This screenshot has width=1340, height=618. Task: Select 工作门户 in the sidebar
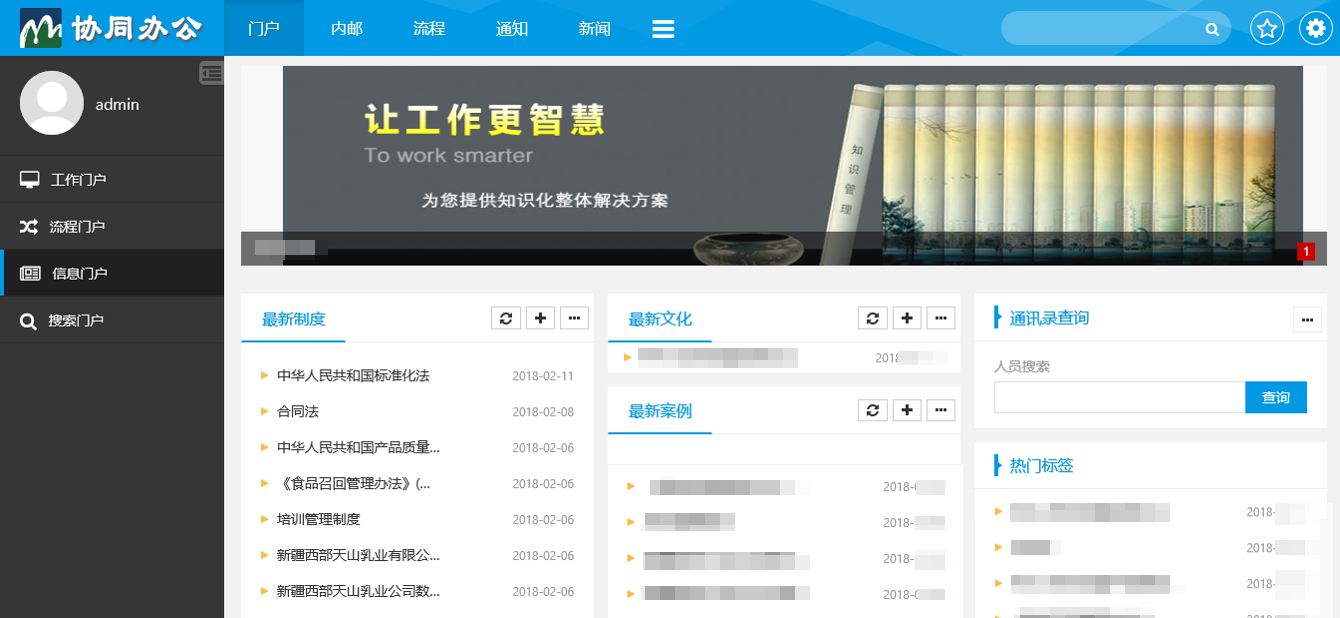point(112,179)
